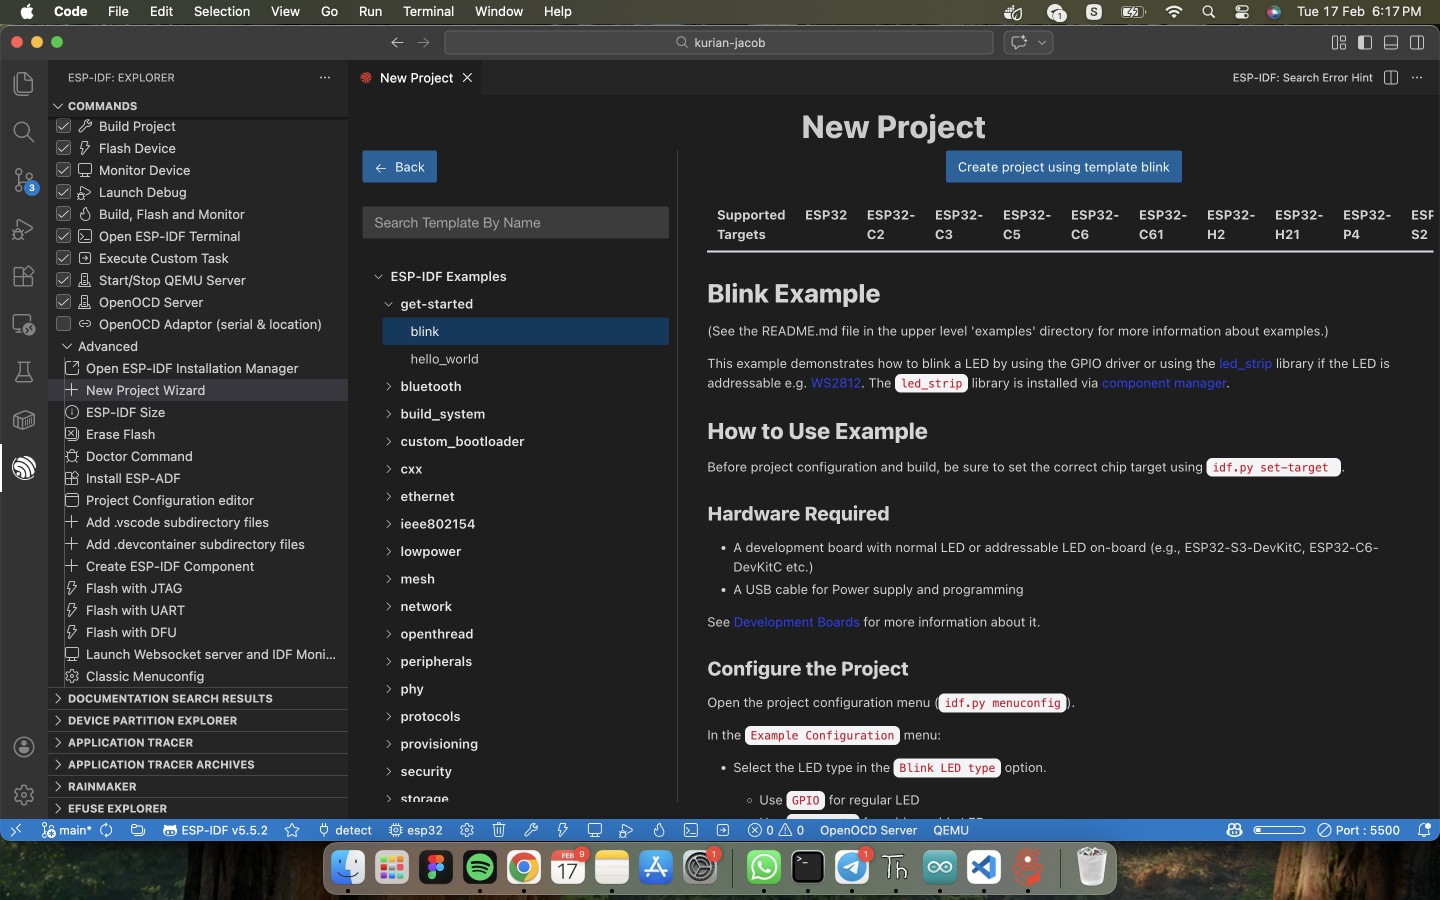The width and height of the screenshot is (1440, 900).
Task: Uncheck the Launch Debug checkbox
Action: click(63, 192)
